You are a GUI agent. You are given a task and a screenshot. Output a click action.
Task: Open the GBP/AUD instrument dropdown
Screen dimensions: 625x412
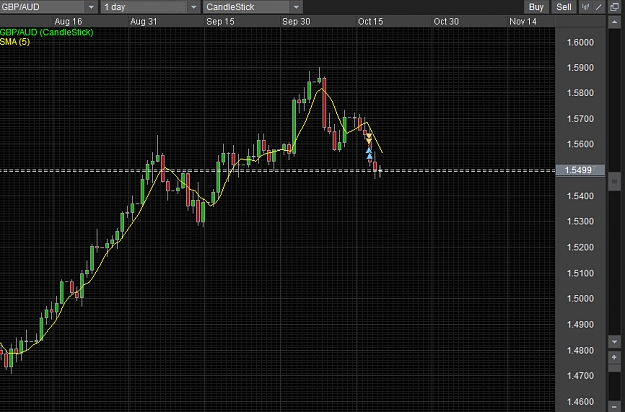coord(48,7)
